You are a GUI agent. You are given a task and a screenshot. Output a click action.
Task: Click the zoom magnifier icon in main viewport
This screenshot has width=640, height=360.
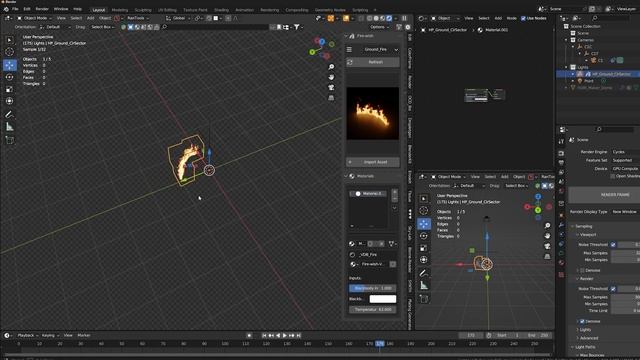(x=331, y=67)
